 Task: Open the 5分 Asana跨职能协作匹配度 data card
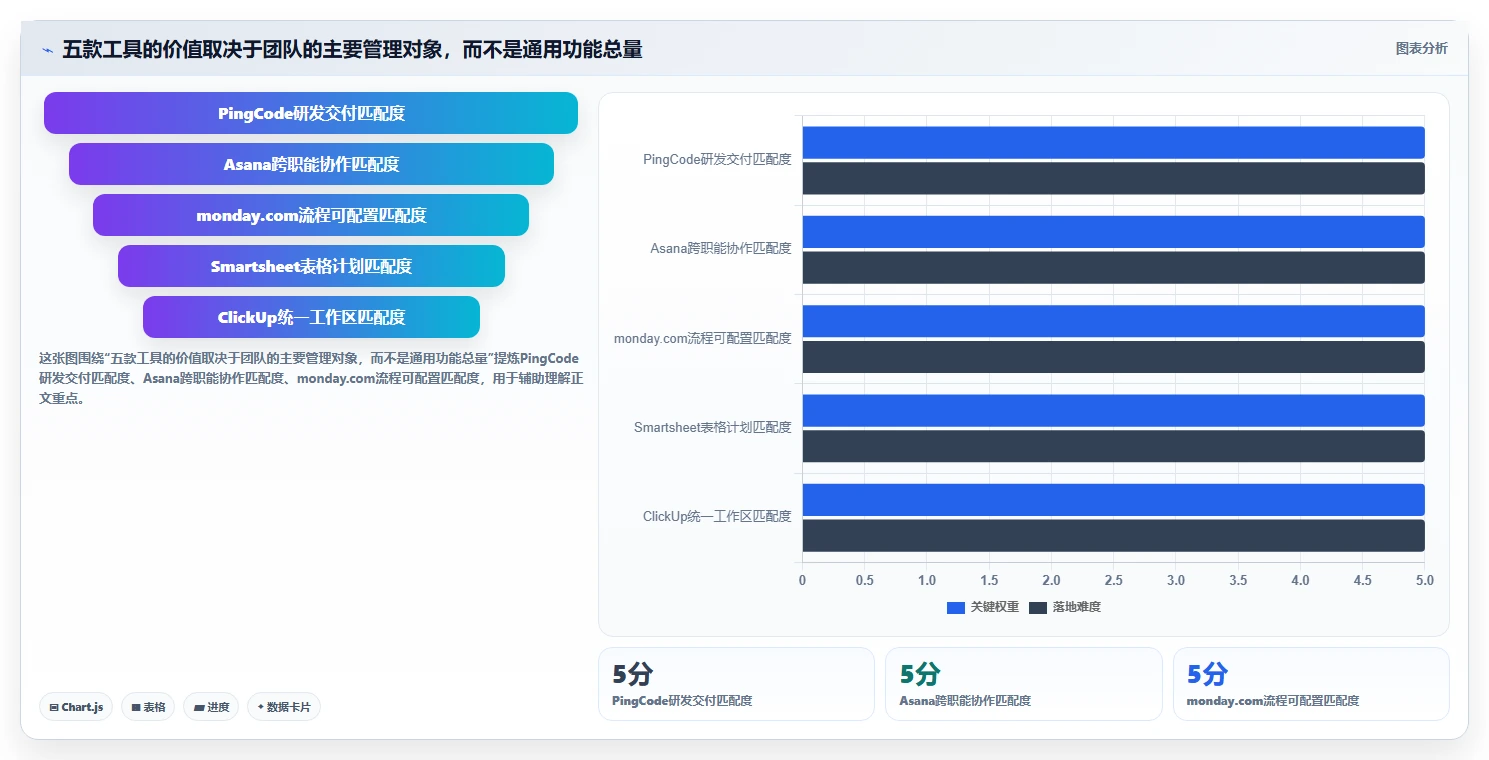[x=1024, y=684]
